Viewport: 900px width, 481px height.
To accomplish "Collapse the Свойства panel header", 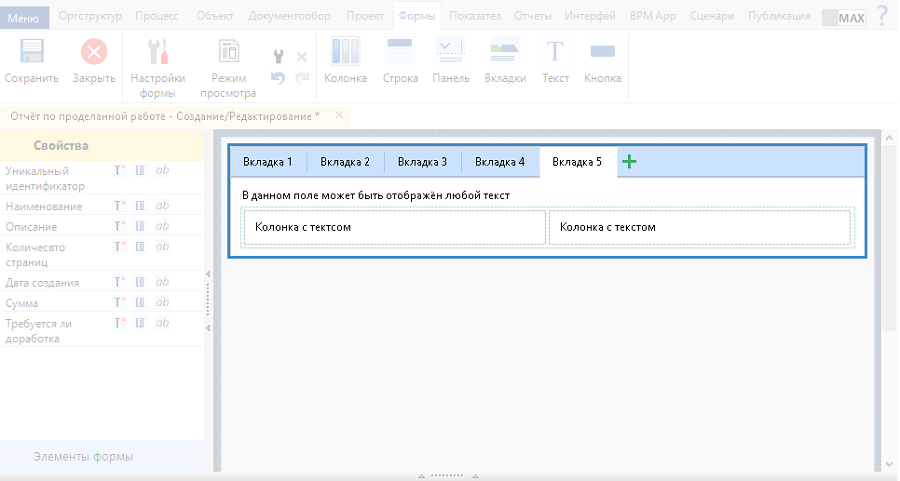I will click(61, 146).
